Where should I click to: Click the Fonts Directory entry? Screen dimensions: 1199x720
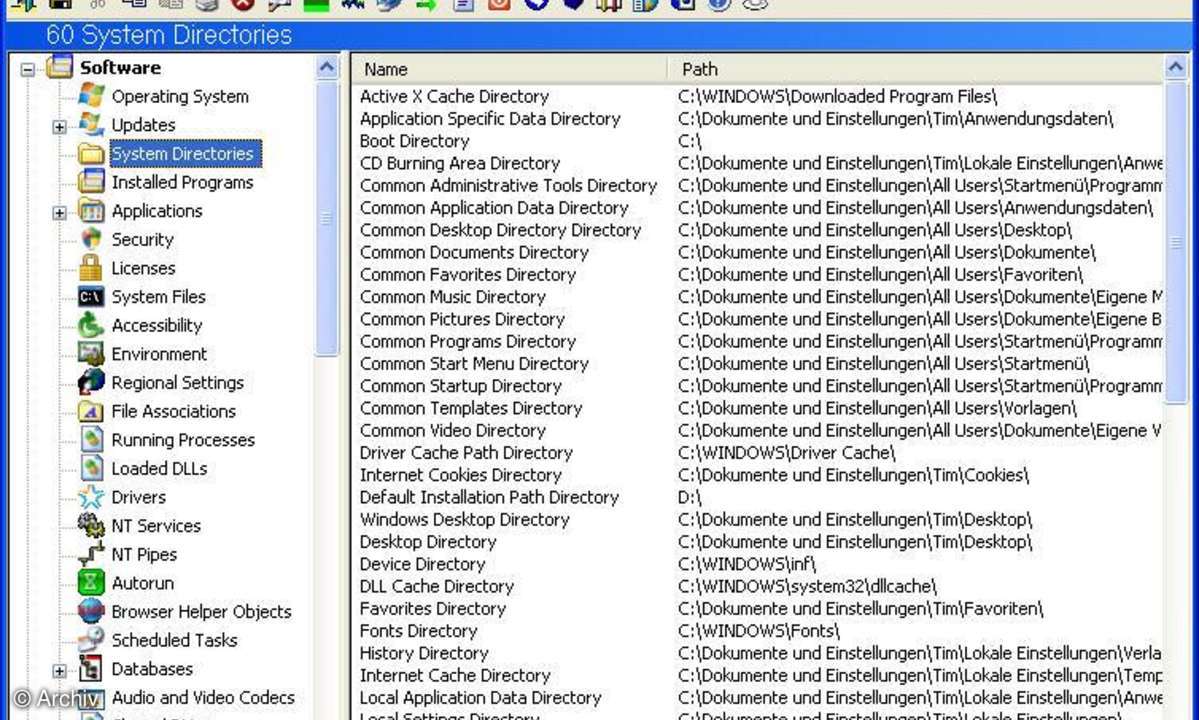418,631
